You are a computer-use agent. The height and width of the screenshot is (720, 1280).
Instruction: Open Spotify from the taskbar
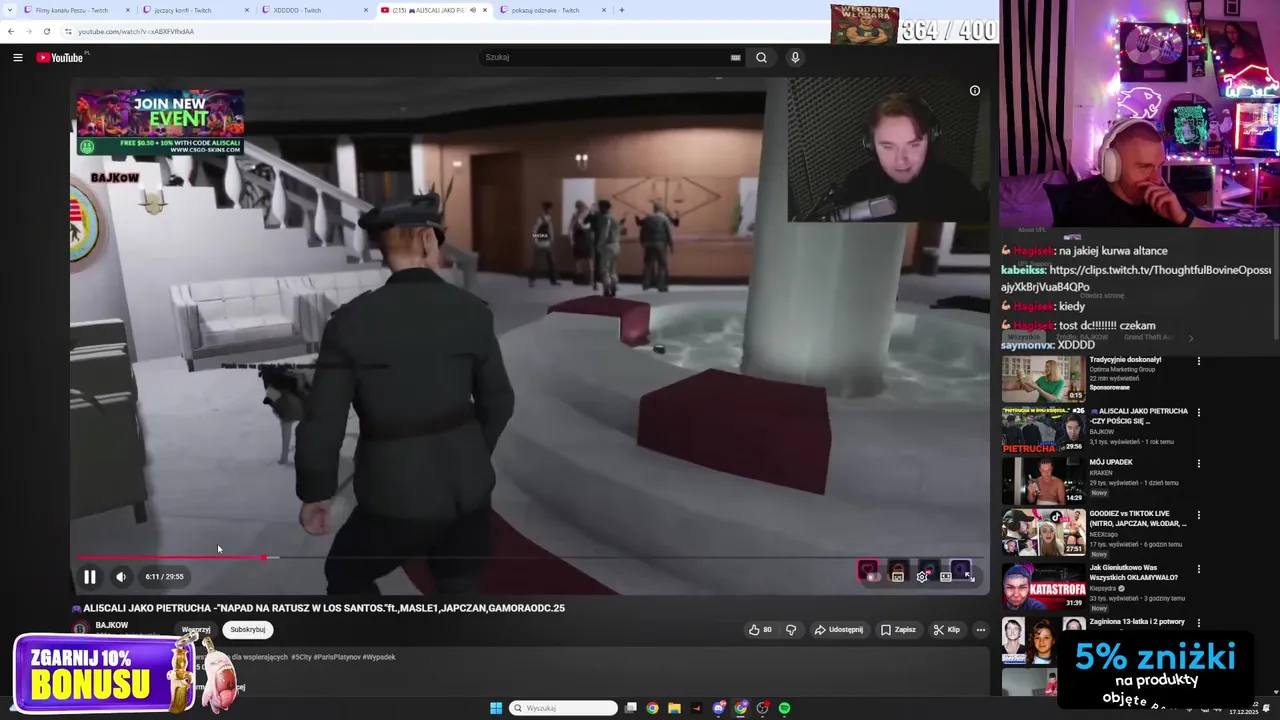pyautogui.click(x=784, y=708)
